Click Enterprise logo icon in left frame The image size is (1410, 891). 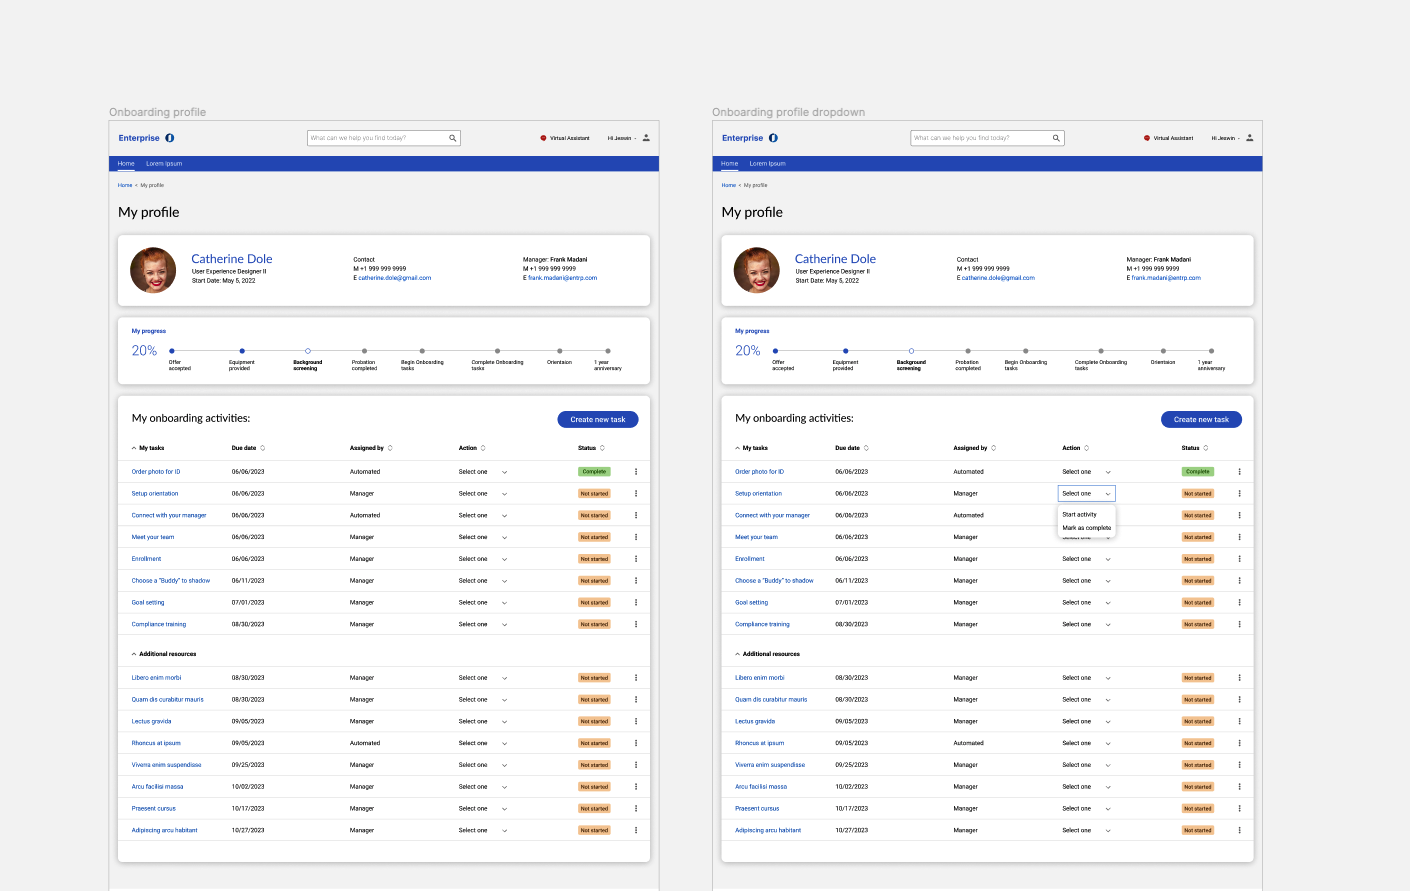(170, 138)
